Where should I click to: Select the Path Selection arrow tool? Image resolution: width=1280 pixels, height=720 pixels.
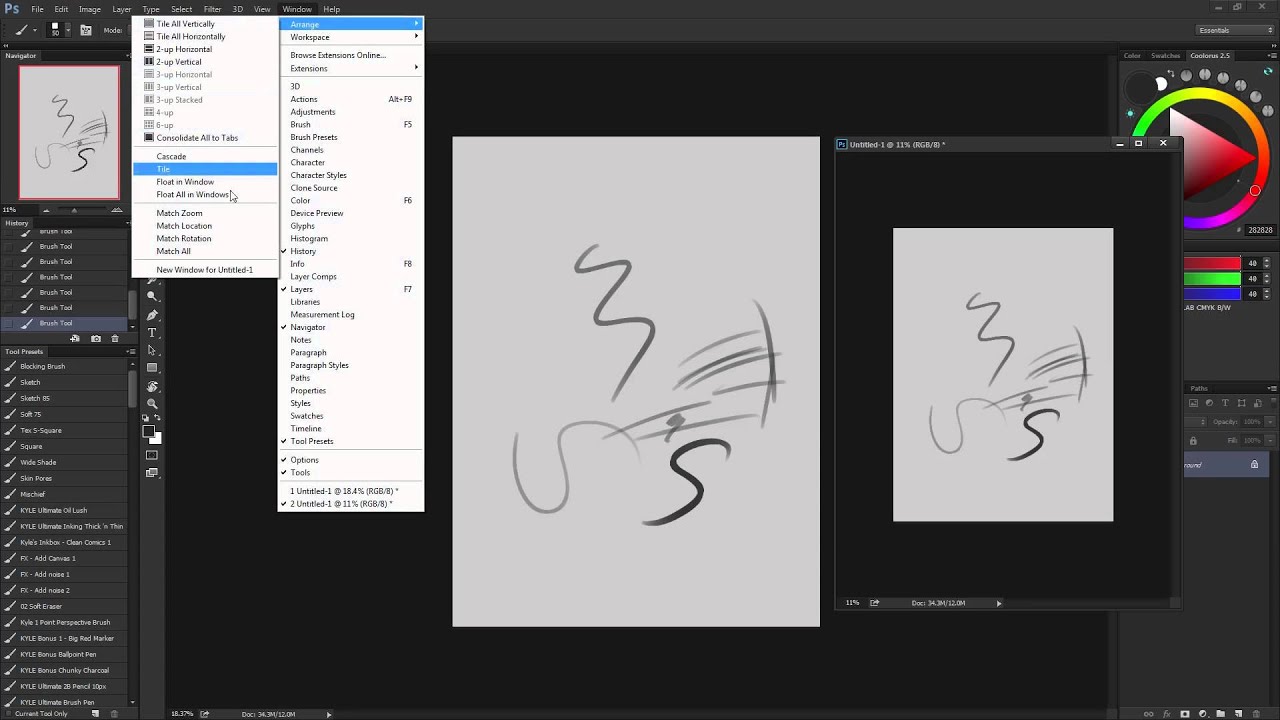pos(152,350)
